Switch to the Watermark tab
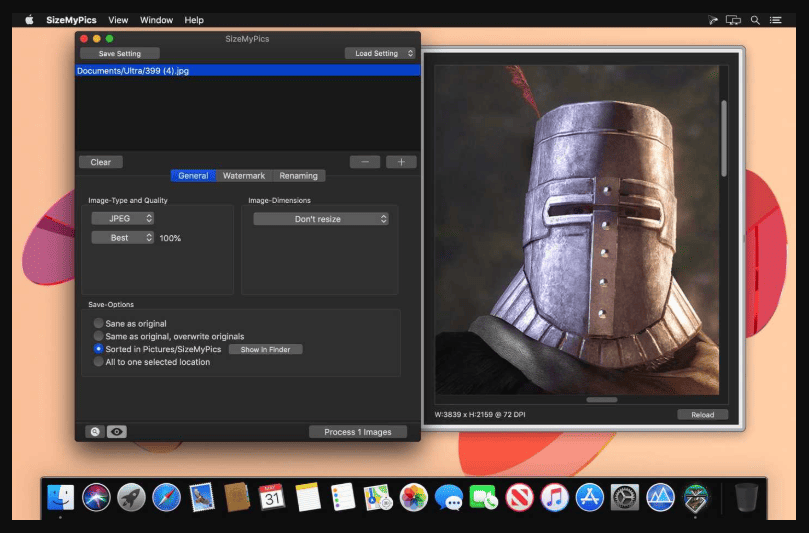Screen dimensions: 809x533 (244, 175)
